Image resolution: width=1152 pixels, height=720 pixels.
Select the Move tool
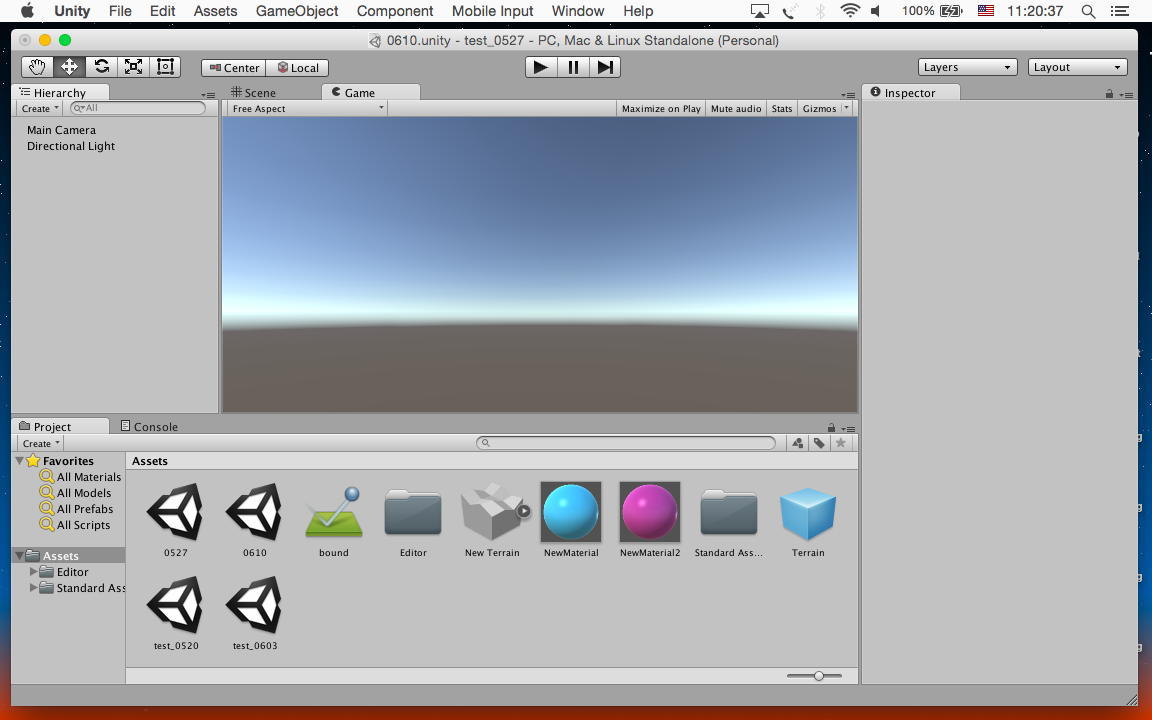[x=69, y=67]
